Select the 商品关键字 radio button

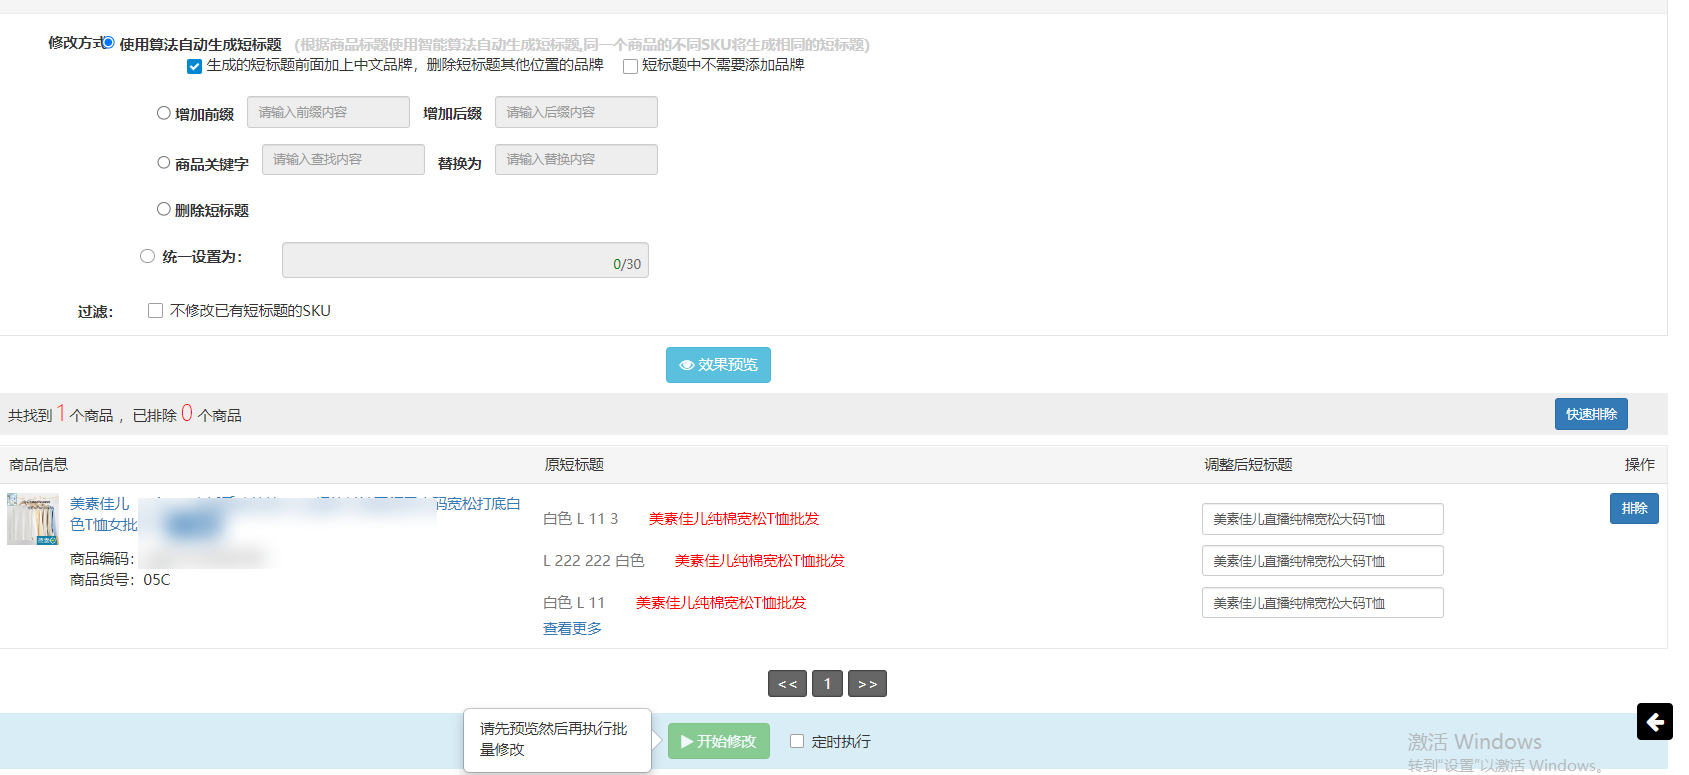tap(164, 162)
